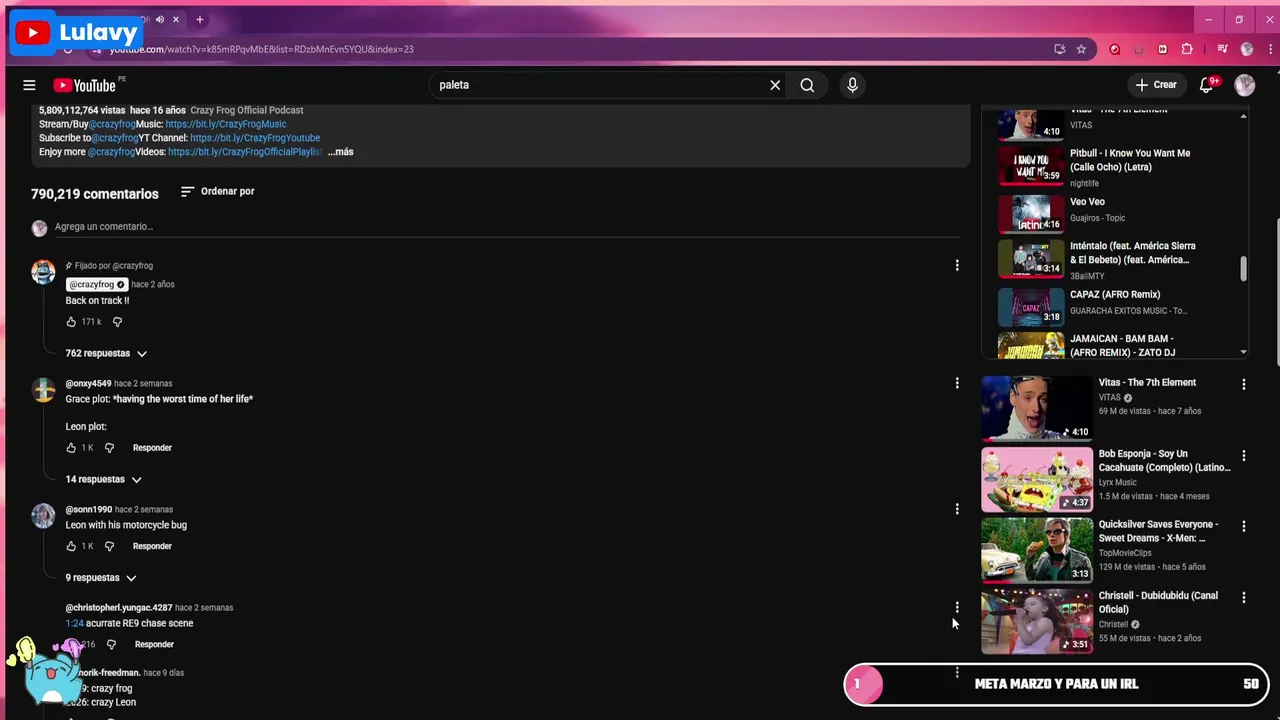Click the install app icon in address bar
Image resolution: width=1280 pixels, height=720 pixels.
point(1060,49)
